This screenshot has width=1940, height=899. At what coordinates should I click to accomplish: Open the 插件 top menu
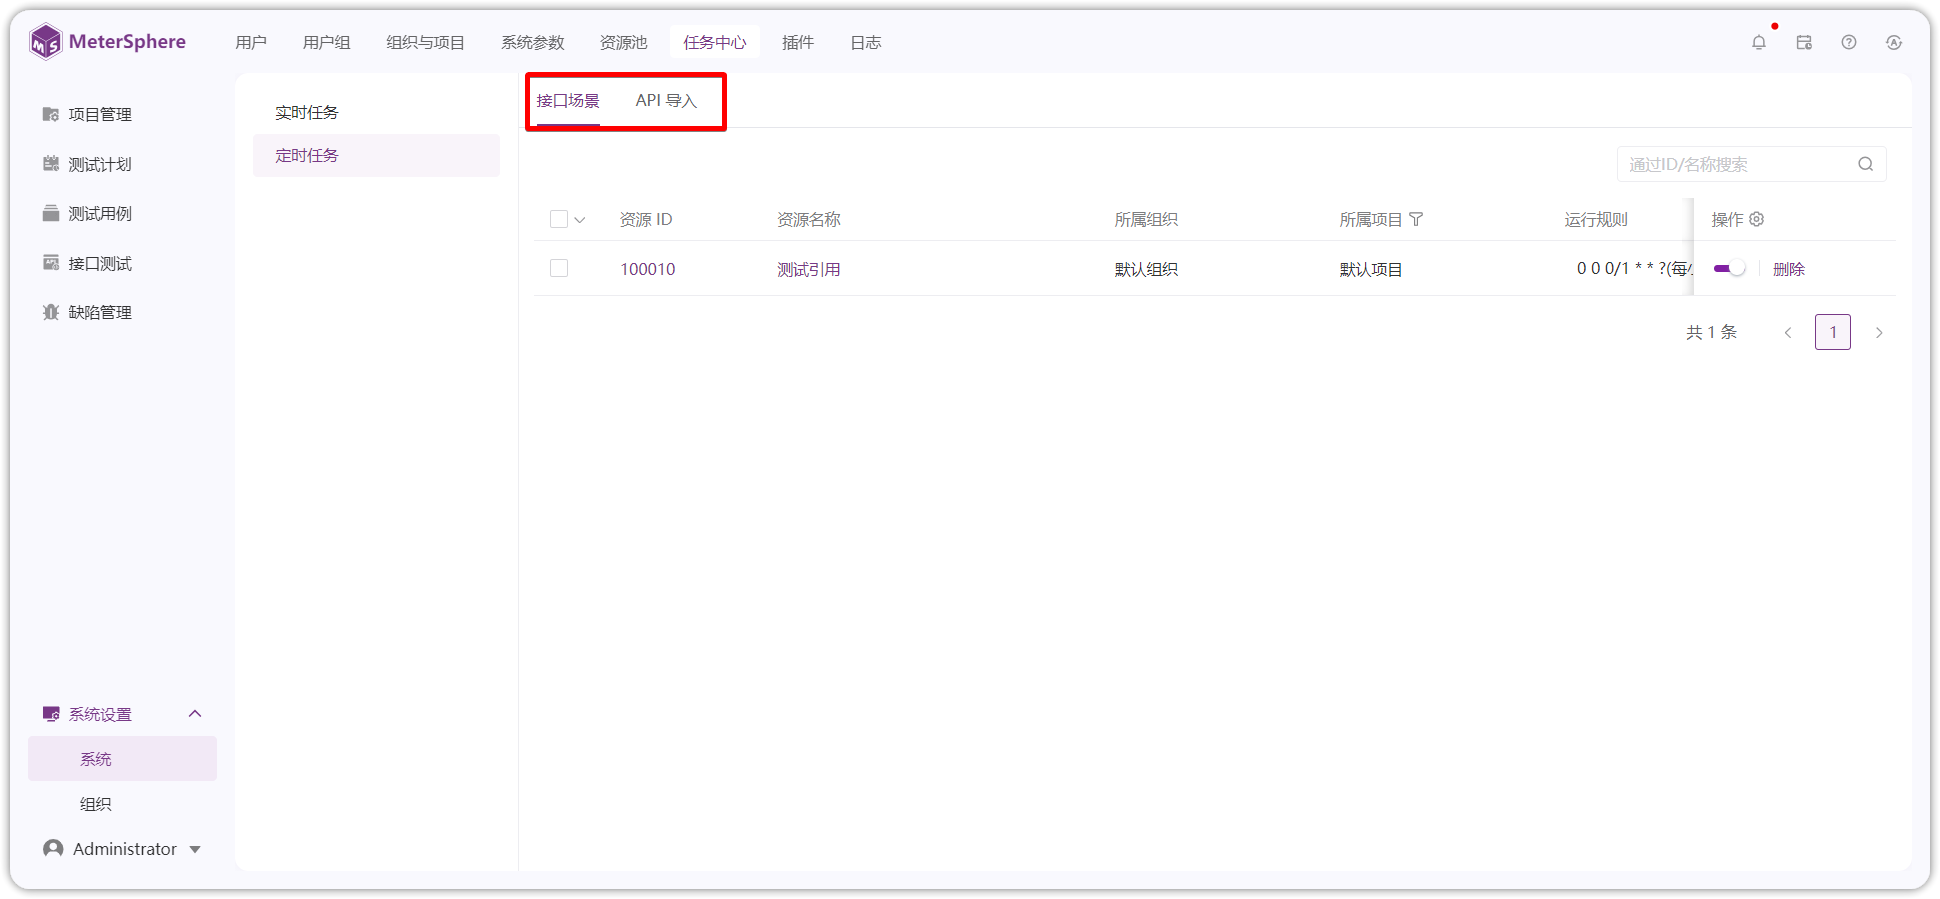point(798,42)
